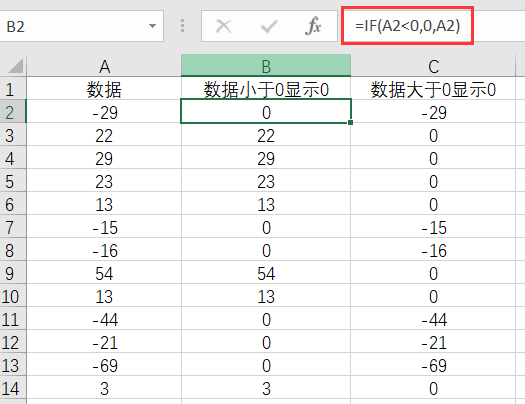Expand the Name Box dropdown arrow

tap(152, 26)
